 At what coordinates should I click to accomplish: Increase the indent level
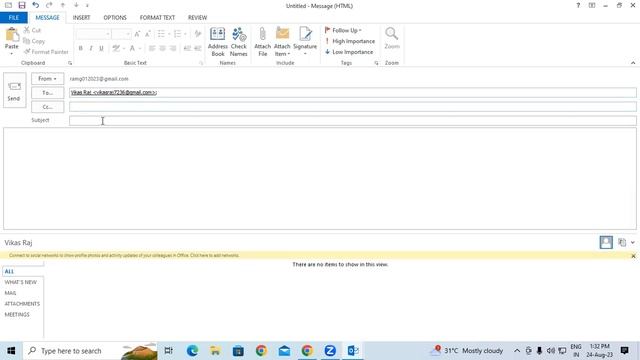(198, 48)
